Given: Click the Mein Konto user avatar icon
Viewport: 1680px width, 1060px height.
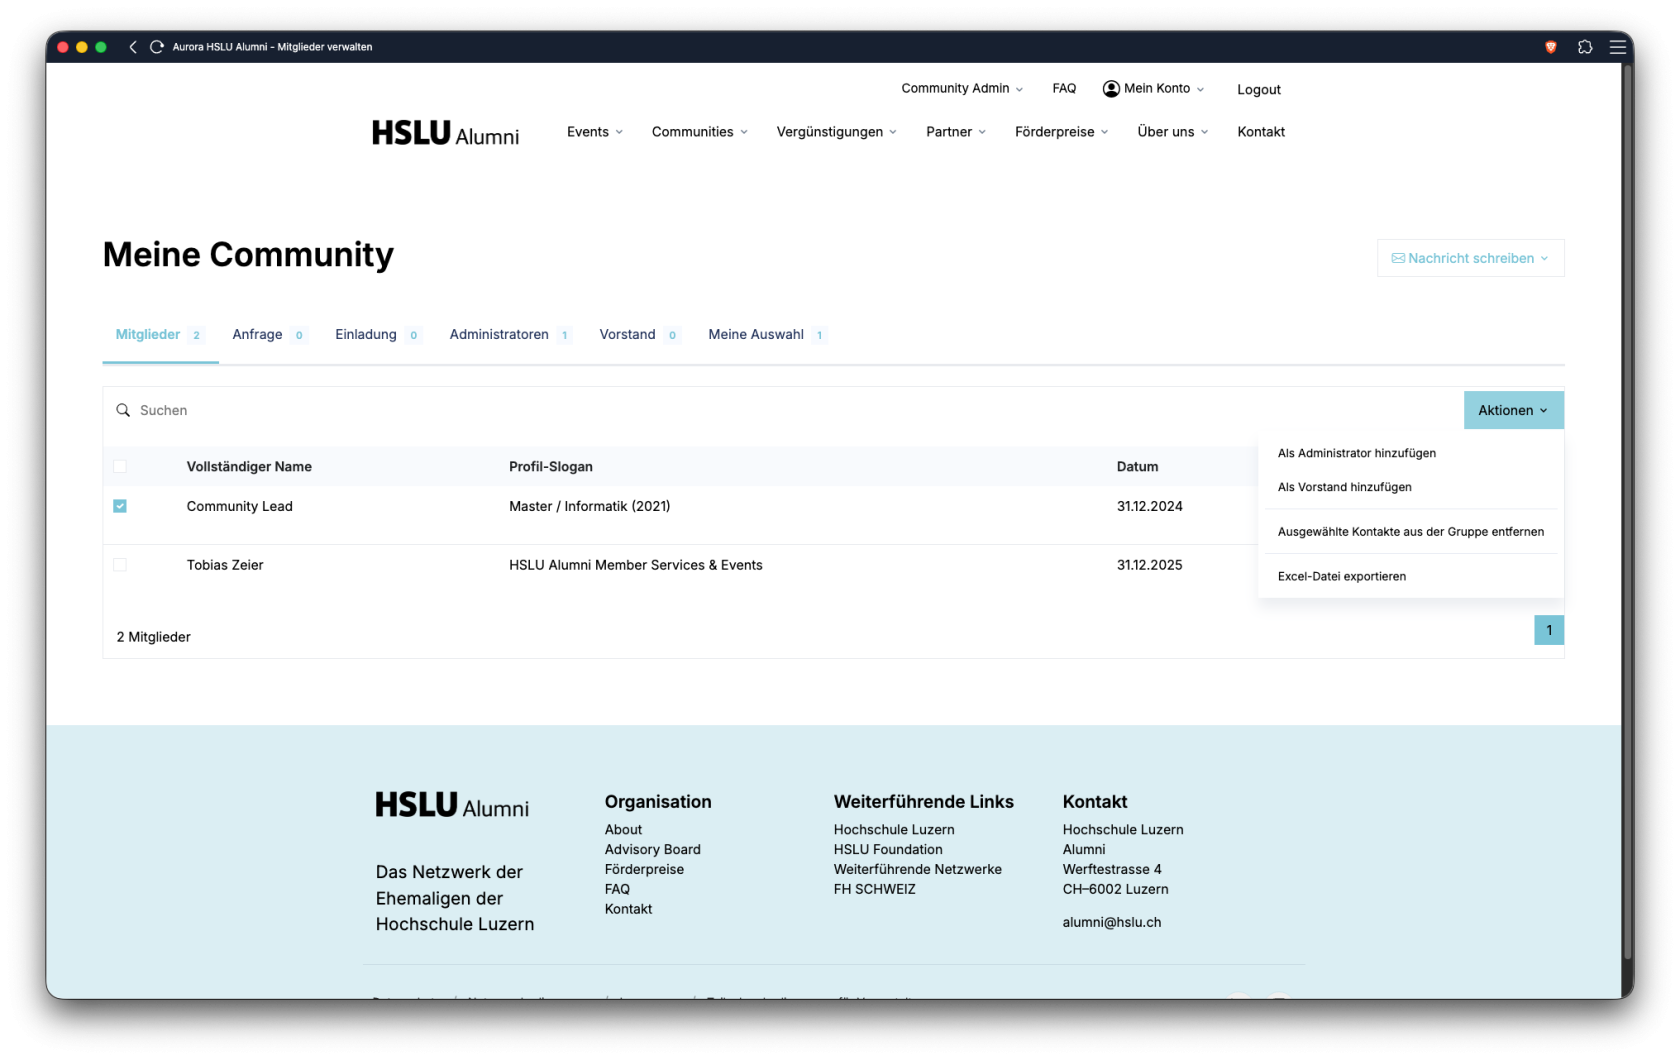Looking at the screenshot, I should tap(1111, 89).
